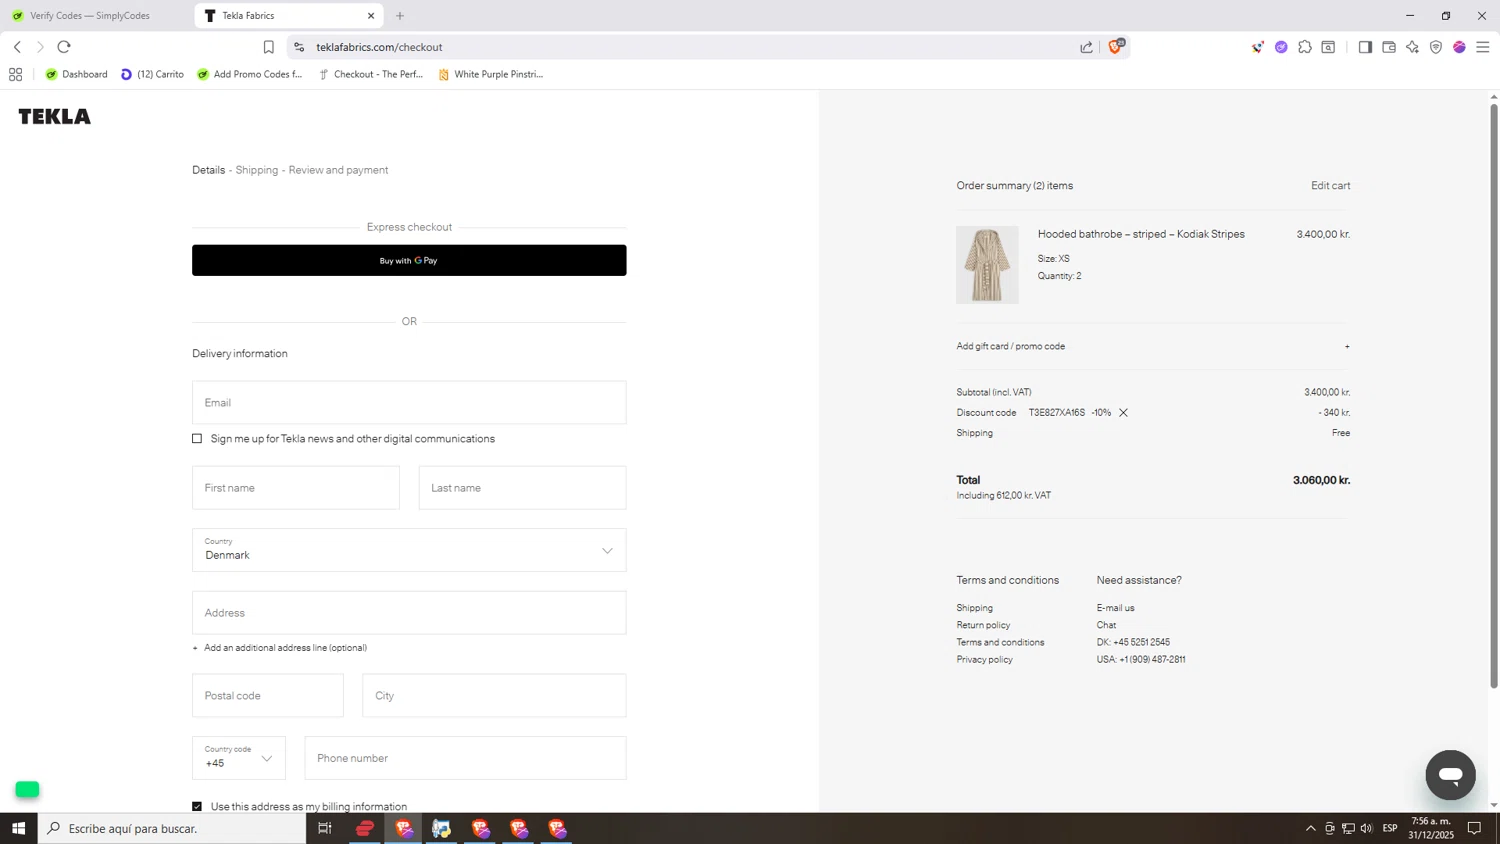Viewport: 1500px width, 844px height.
Task: Click the TEKLA logo
Action: (55, 116)
